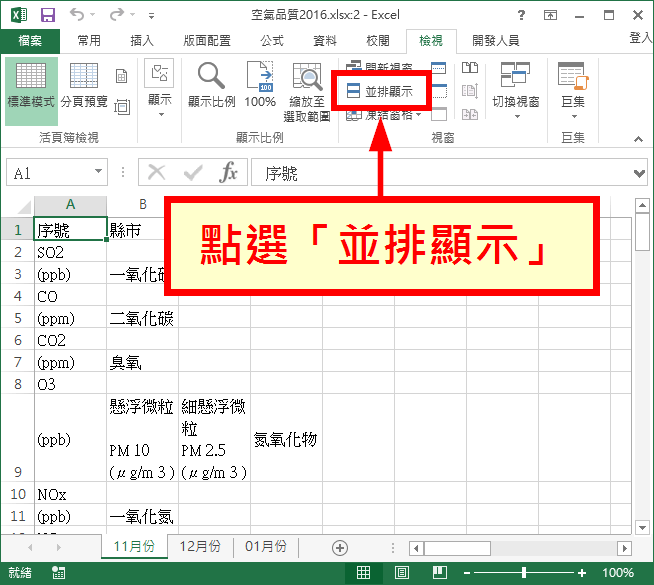Open the 切換視窗 switch windows dropdown
Screen dimensions: 654x585
coord(516,90)
